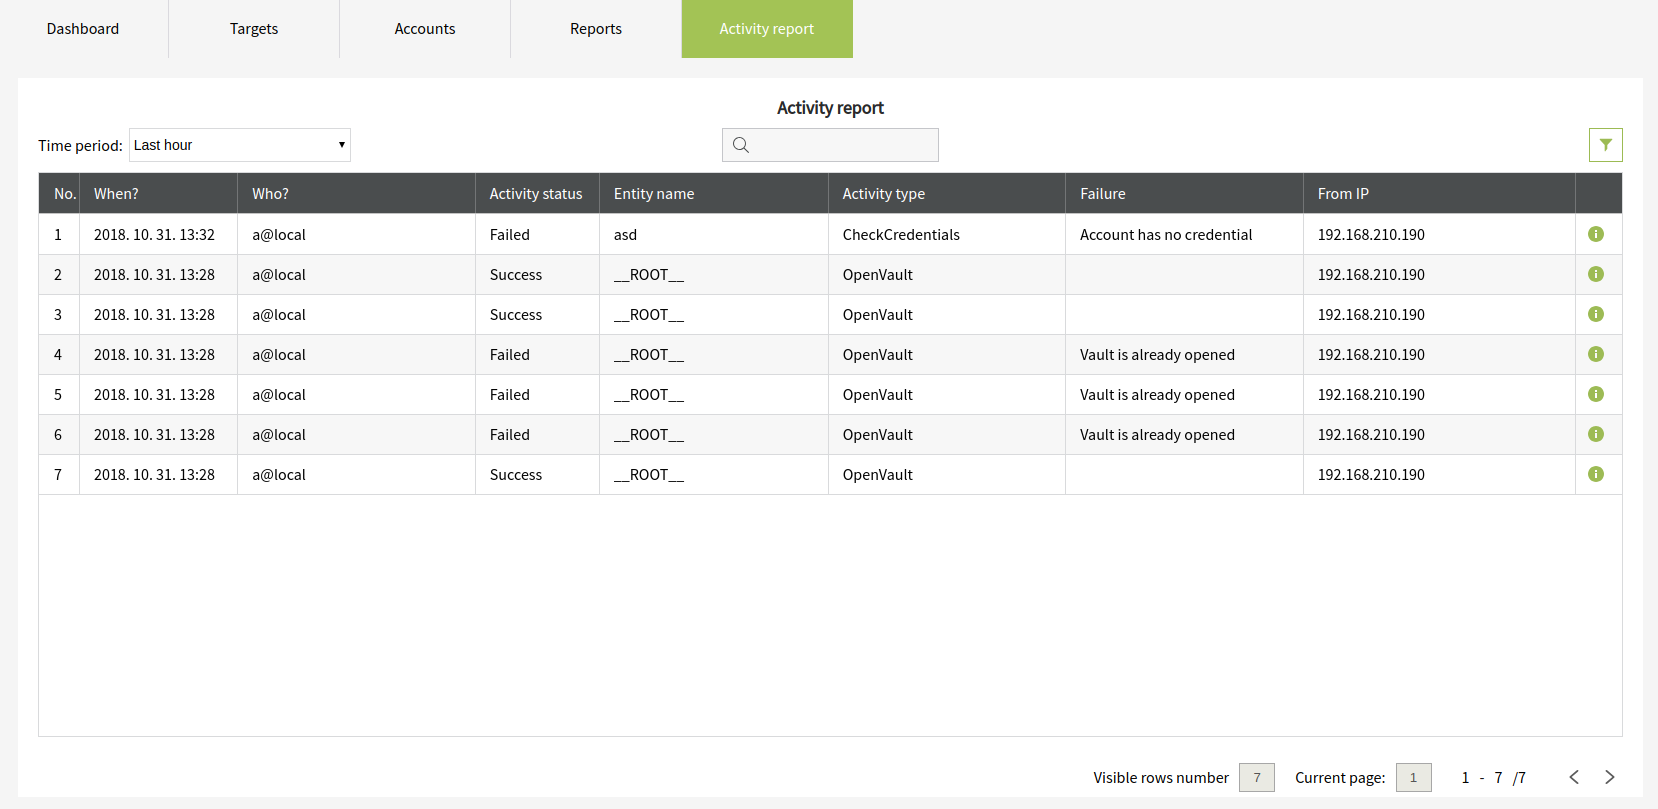Viewport: 1658px width, 809px height.
Task: Go to previous page arrow
Action: pos(1574,777)
